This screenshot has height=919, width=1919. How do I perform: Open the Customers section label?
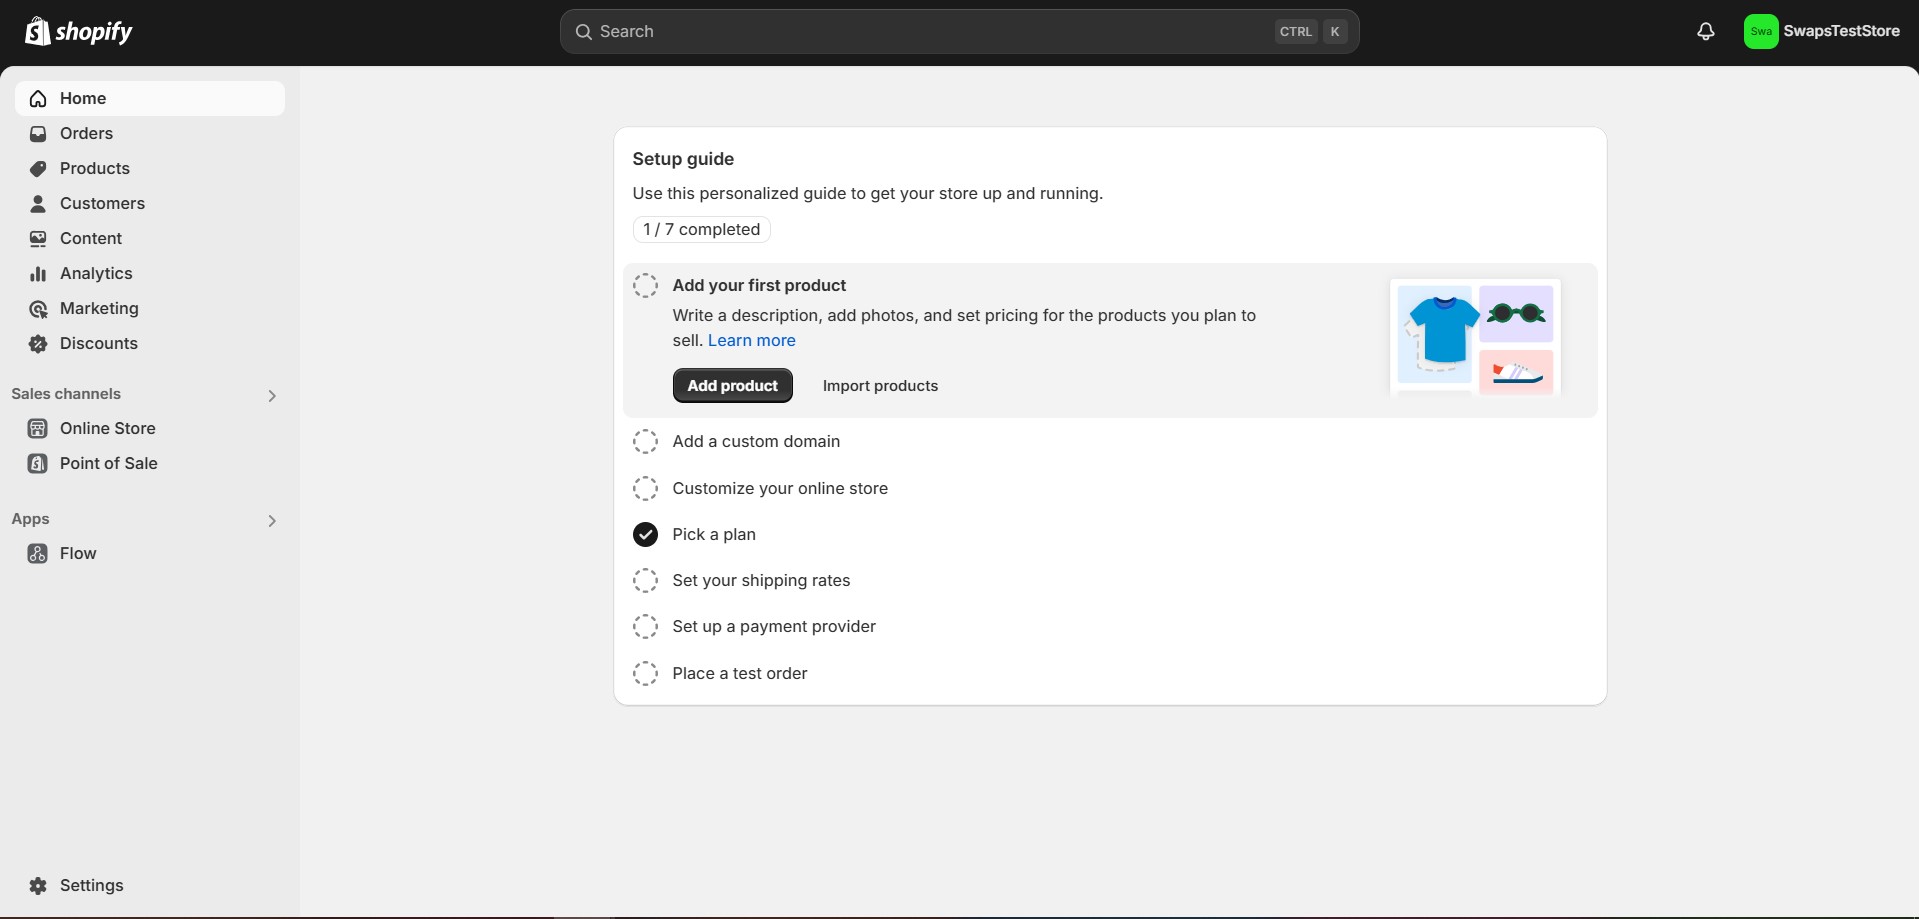[102, 203]
